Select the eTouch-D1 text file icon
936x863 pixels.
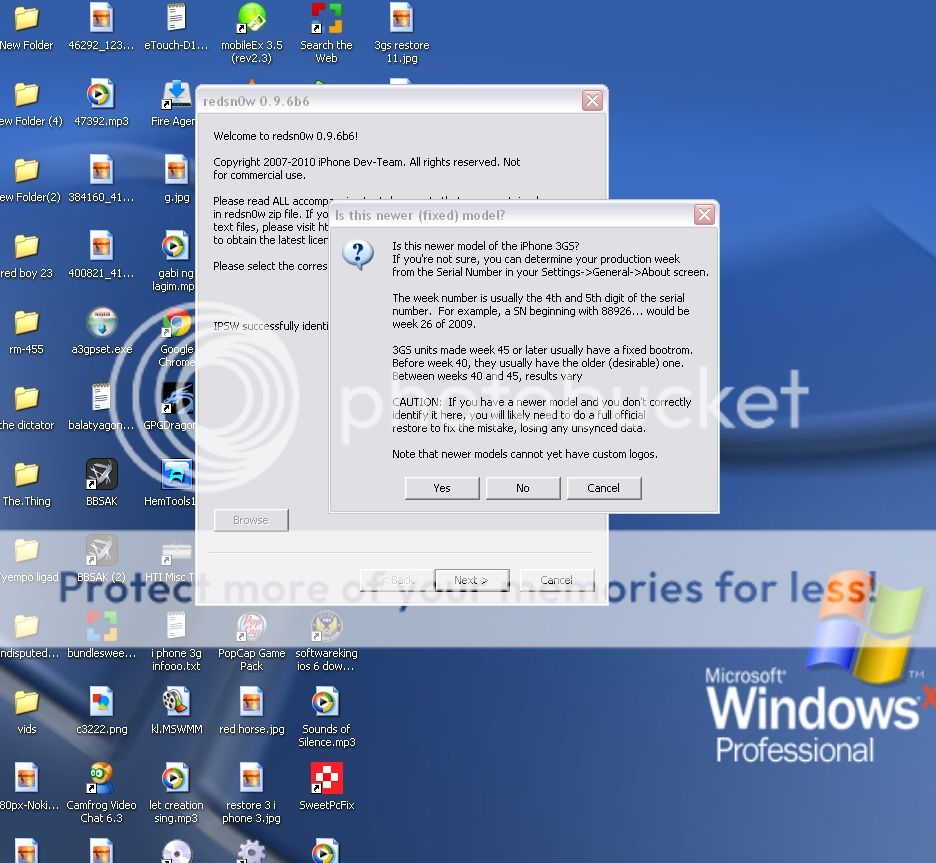tap(176, 18)
